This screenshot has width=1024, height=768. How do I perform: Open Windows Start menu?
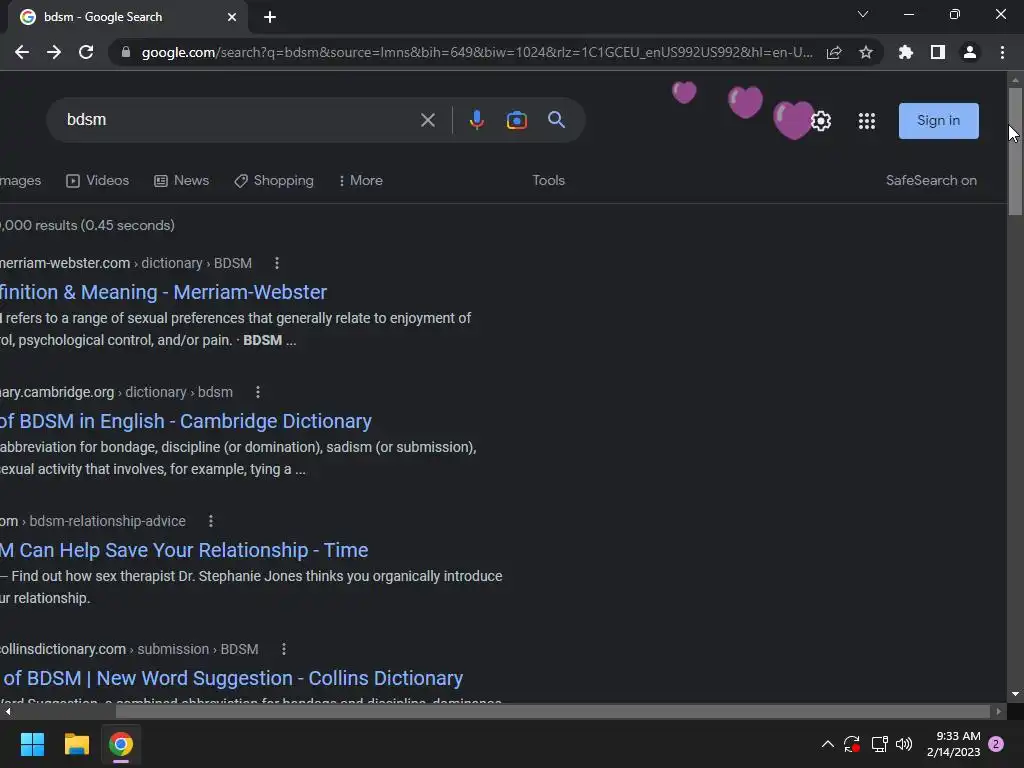click(32, 744)
